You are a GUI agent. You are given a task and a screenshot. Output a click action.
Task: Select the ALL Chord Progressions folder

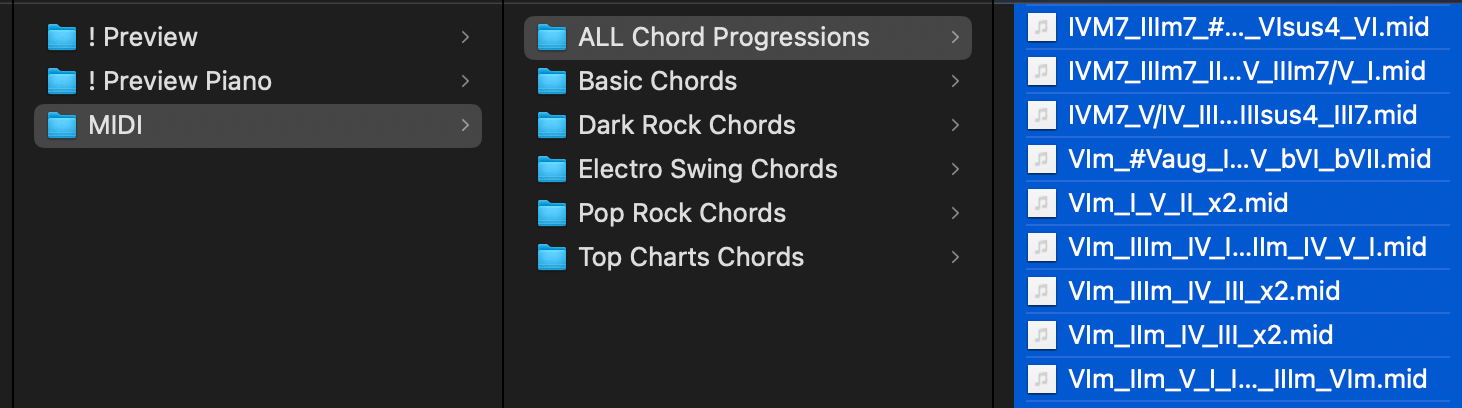tap(723, 38)
